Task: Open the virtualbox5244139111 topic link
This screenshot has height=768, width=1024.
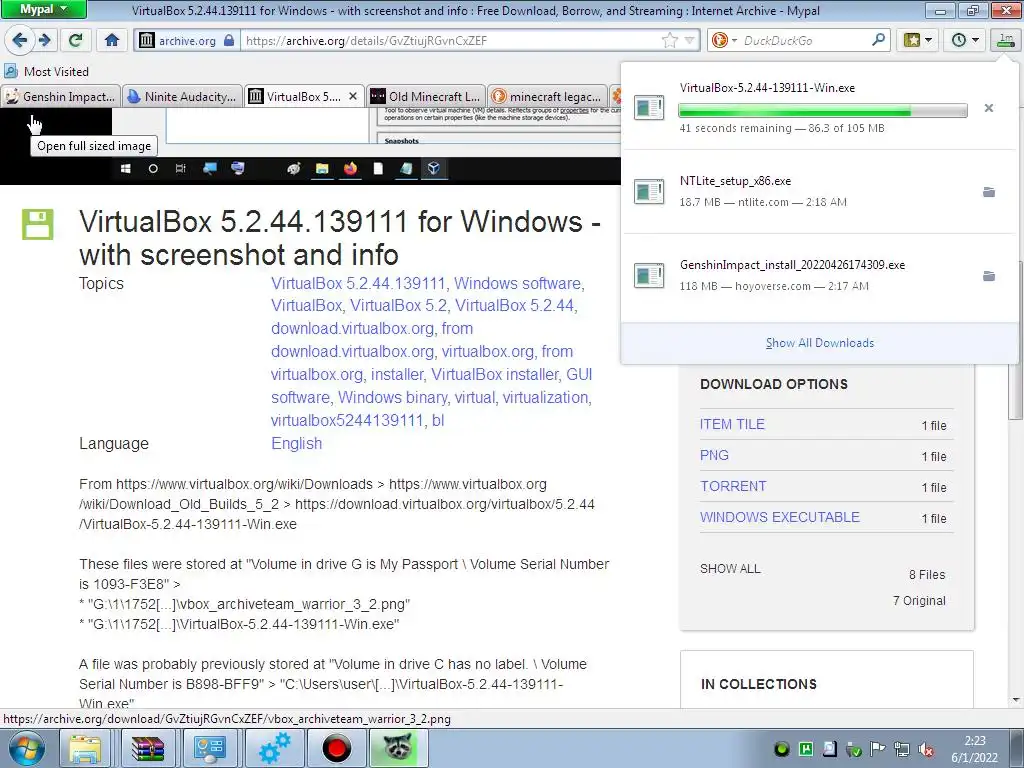Action: (347, 421)
